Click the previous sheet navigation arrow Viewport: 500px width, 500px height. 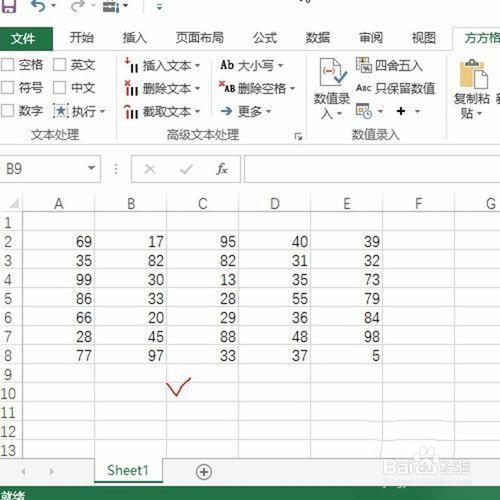point(23,471)
